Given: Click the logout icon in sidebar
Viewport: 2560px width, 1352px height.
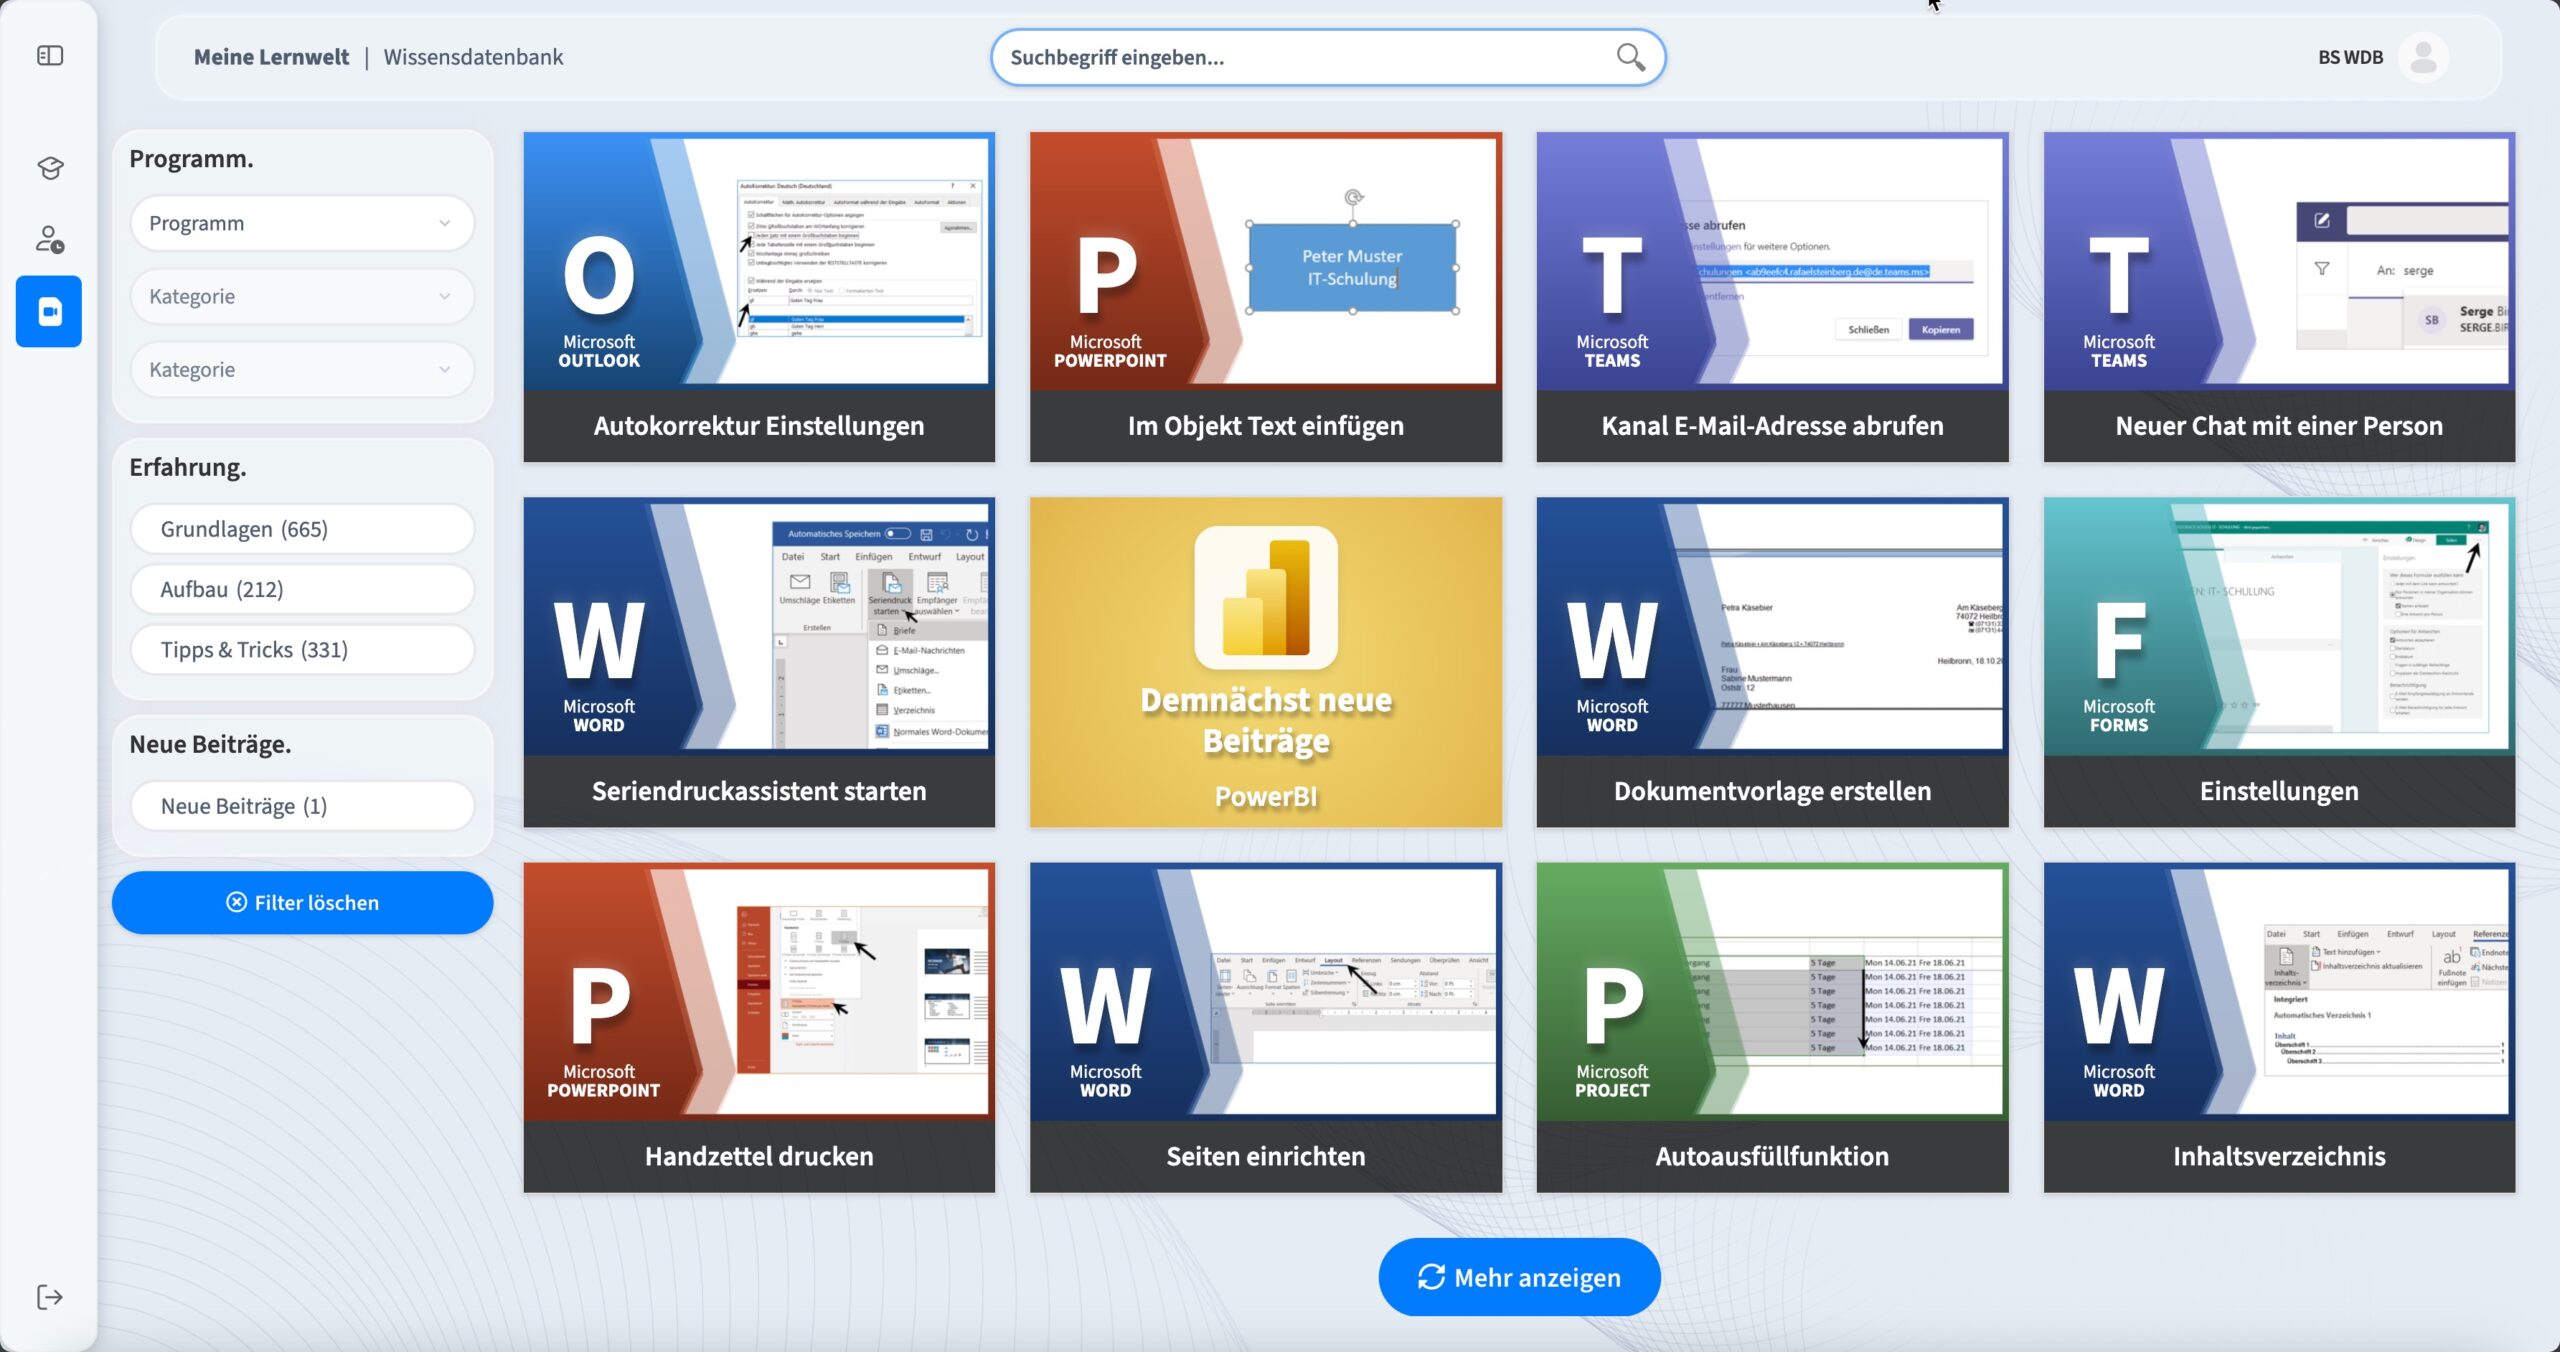Looking at the screenshot, I should tap(50, 1297).
